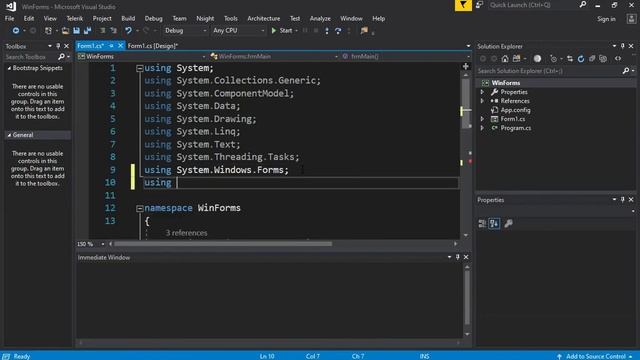
Task: Click Add to Source Control in status bar
Action: (x=596, y=356)
